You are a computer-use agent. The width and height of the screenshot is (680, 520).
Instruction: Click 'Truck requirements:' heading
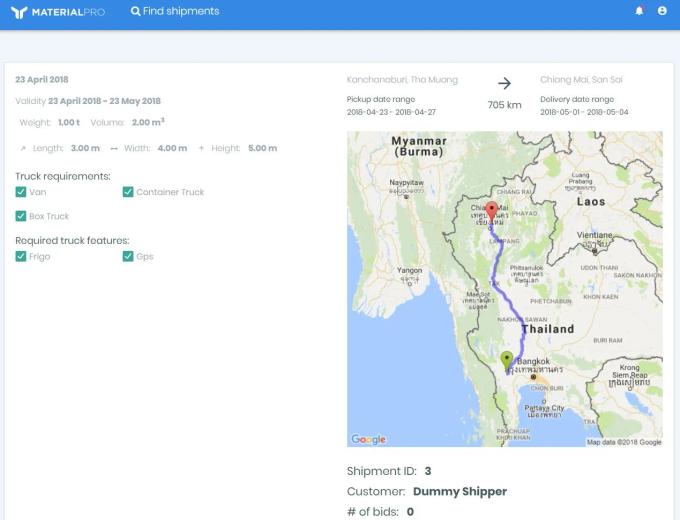(63, 176)
